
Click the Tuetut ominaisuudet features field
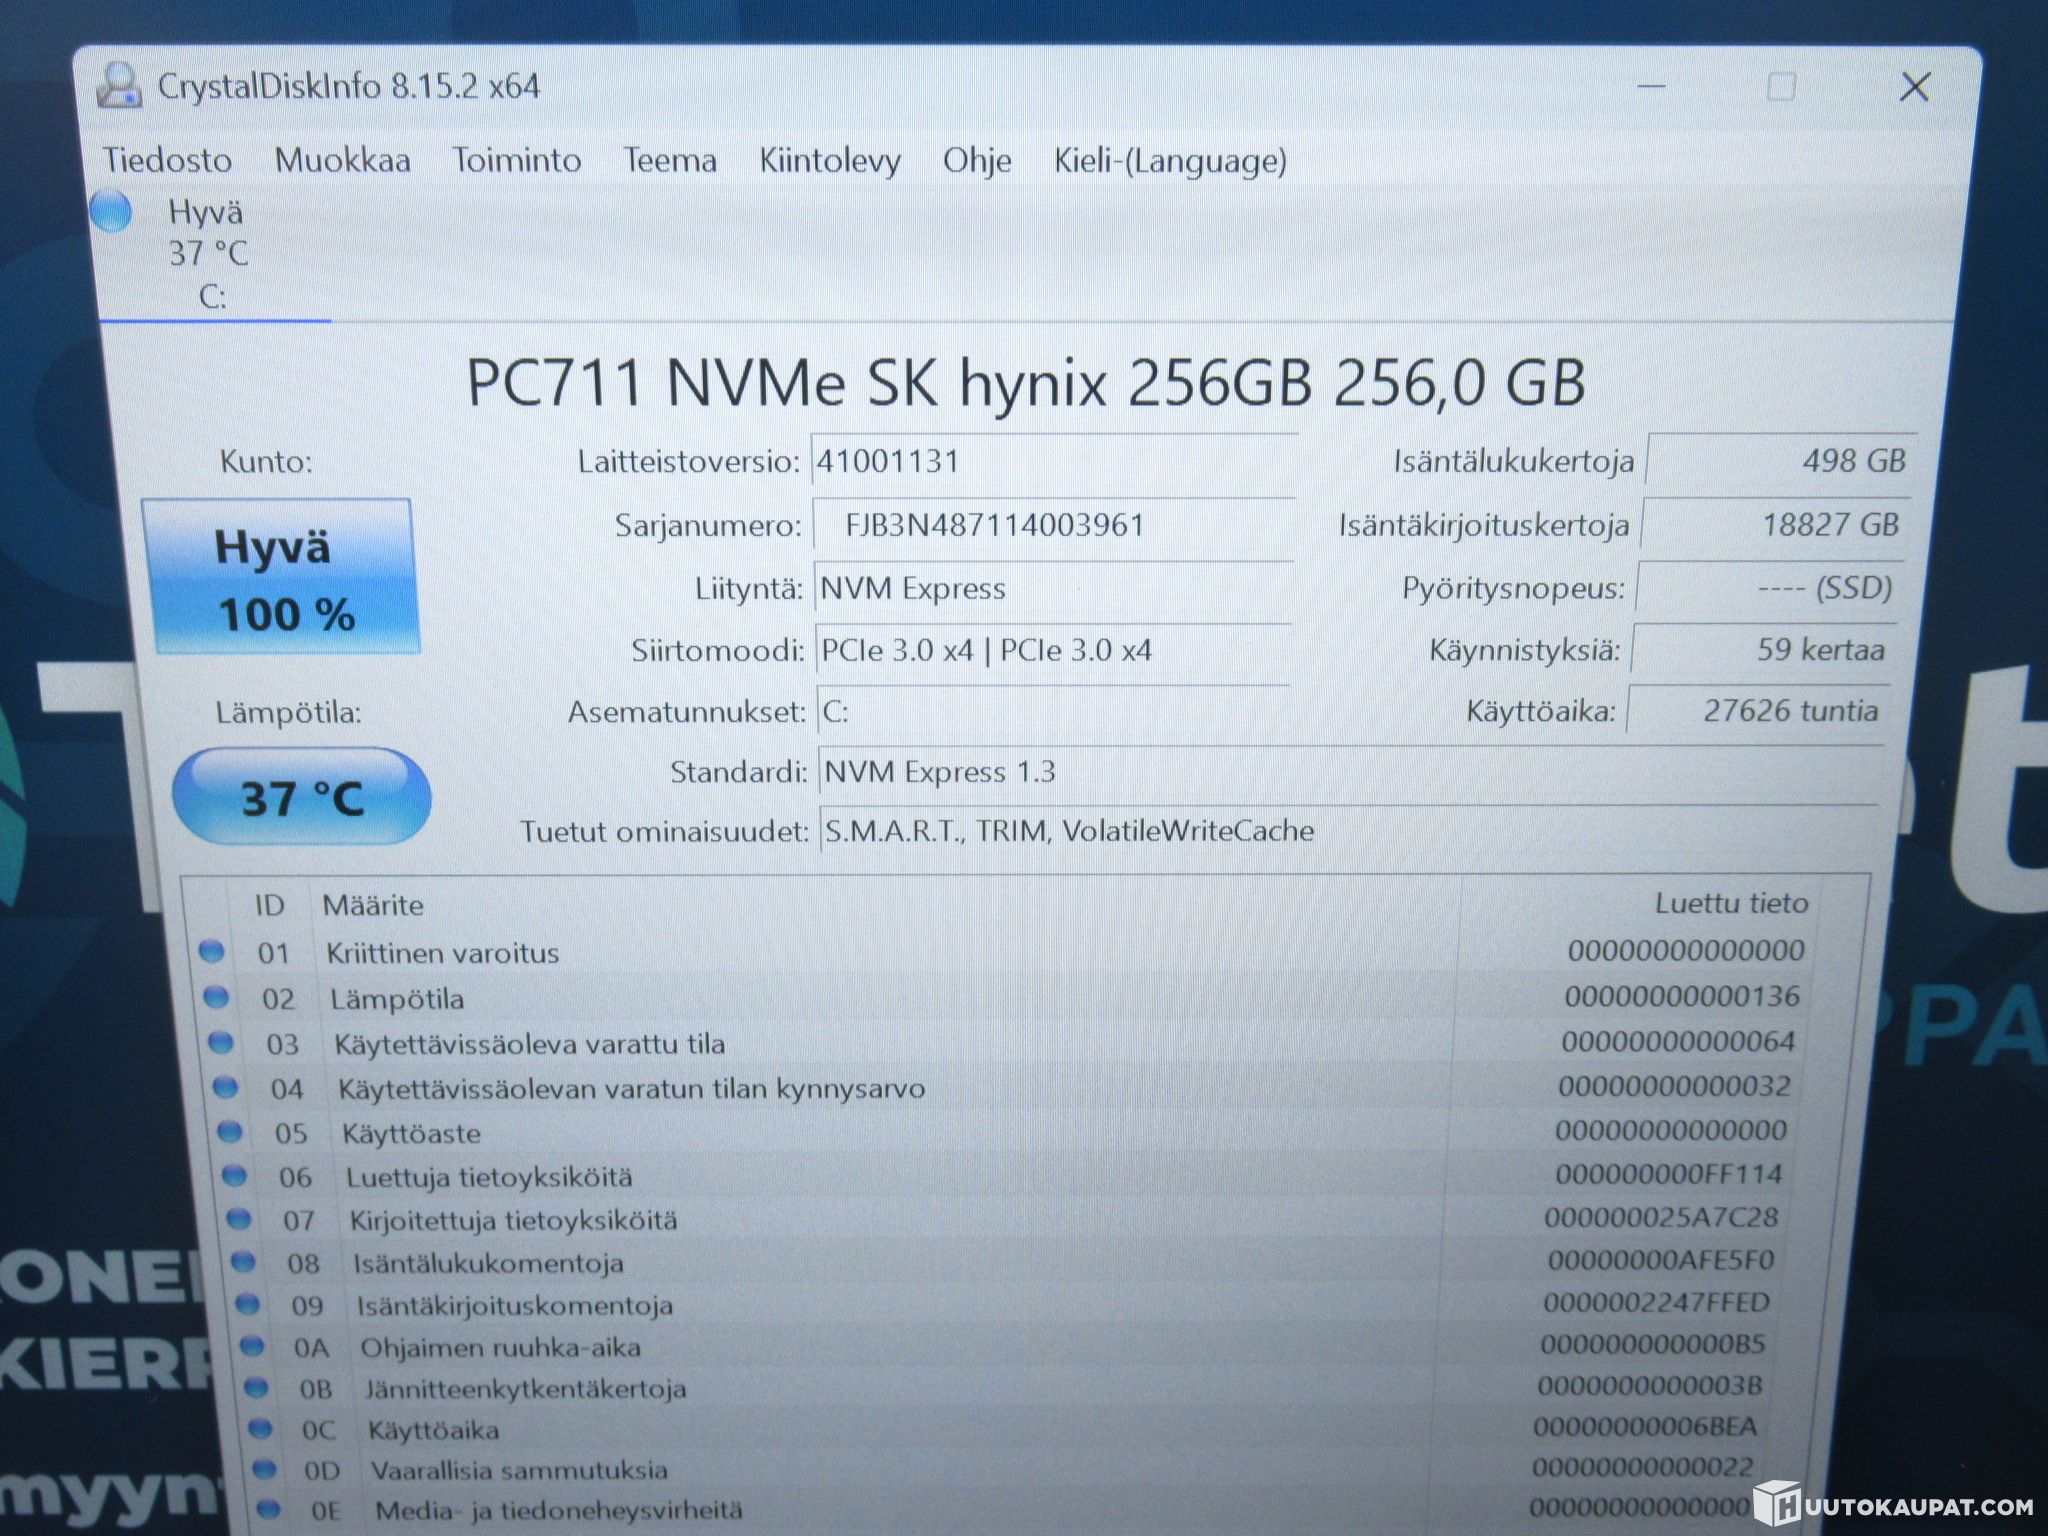(1349, 831)
